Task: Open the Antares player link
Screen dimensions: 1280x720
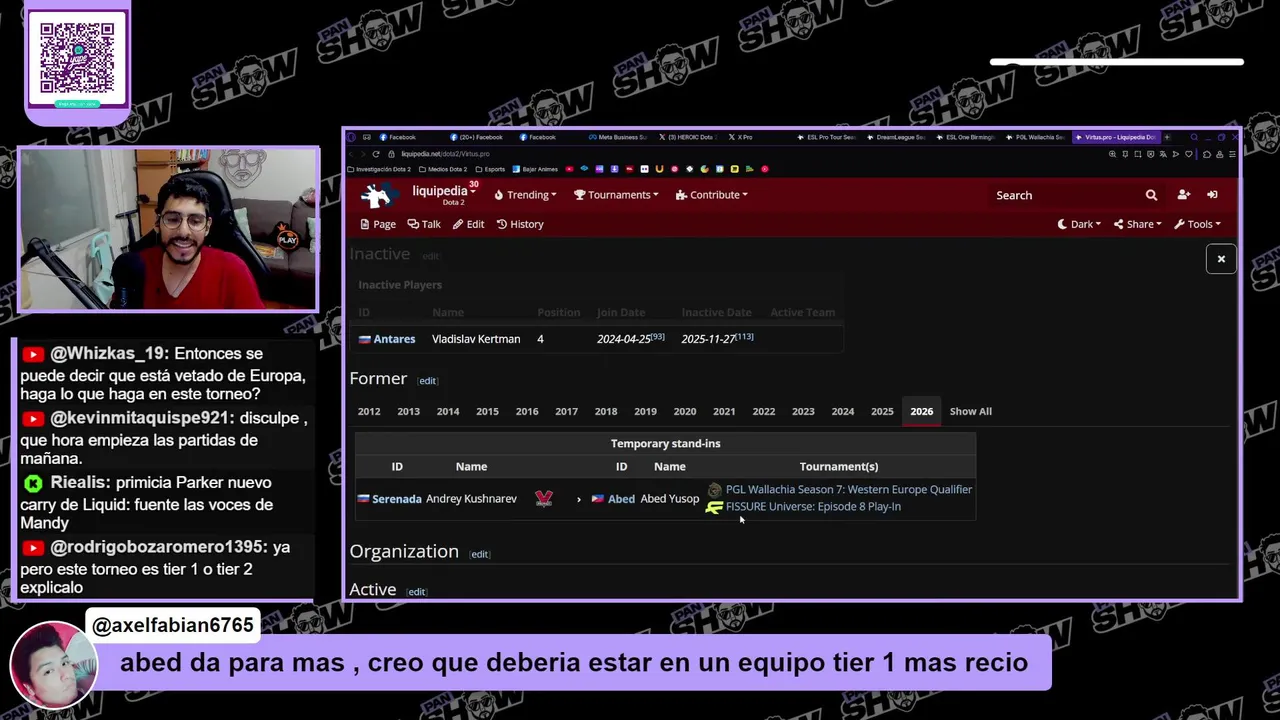Action: [394, 340]
